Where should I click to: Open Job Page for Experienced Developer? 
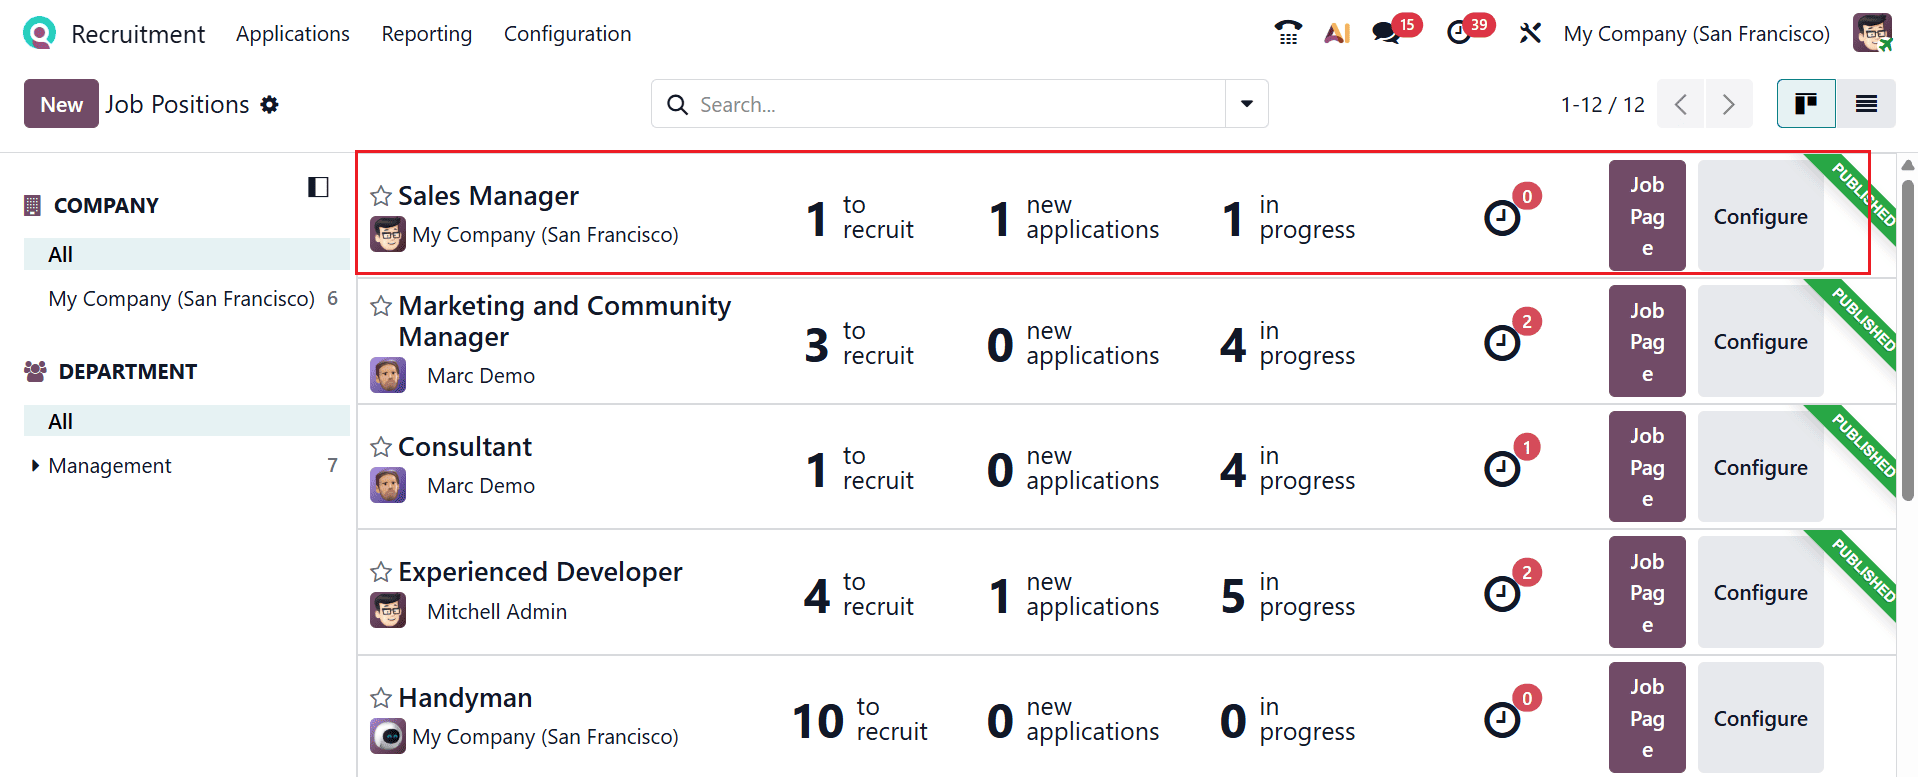(1647, 592)
